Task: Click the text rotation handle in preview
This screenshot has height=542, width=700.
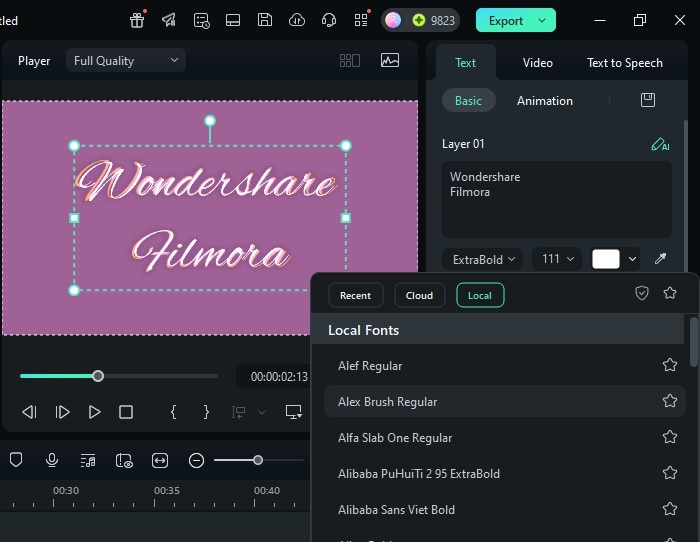Action: [210, 121]
